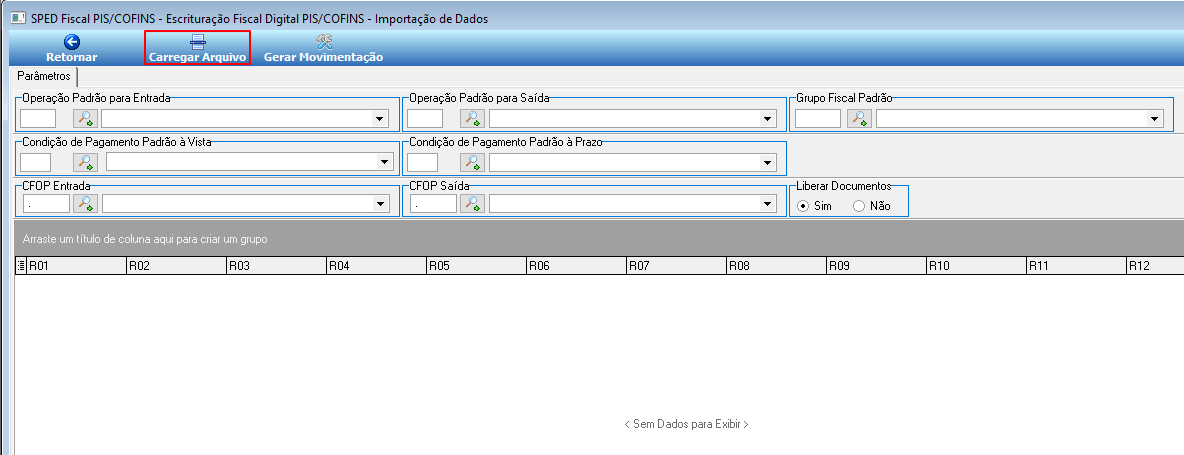Focus Condição de Pagamento à Prazo code field

[x=422, y=161]
